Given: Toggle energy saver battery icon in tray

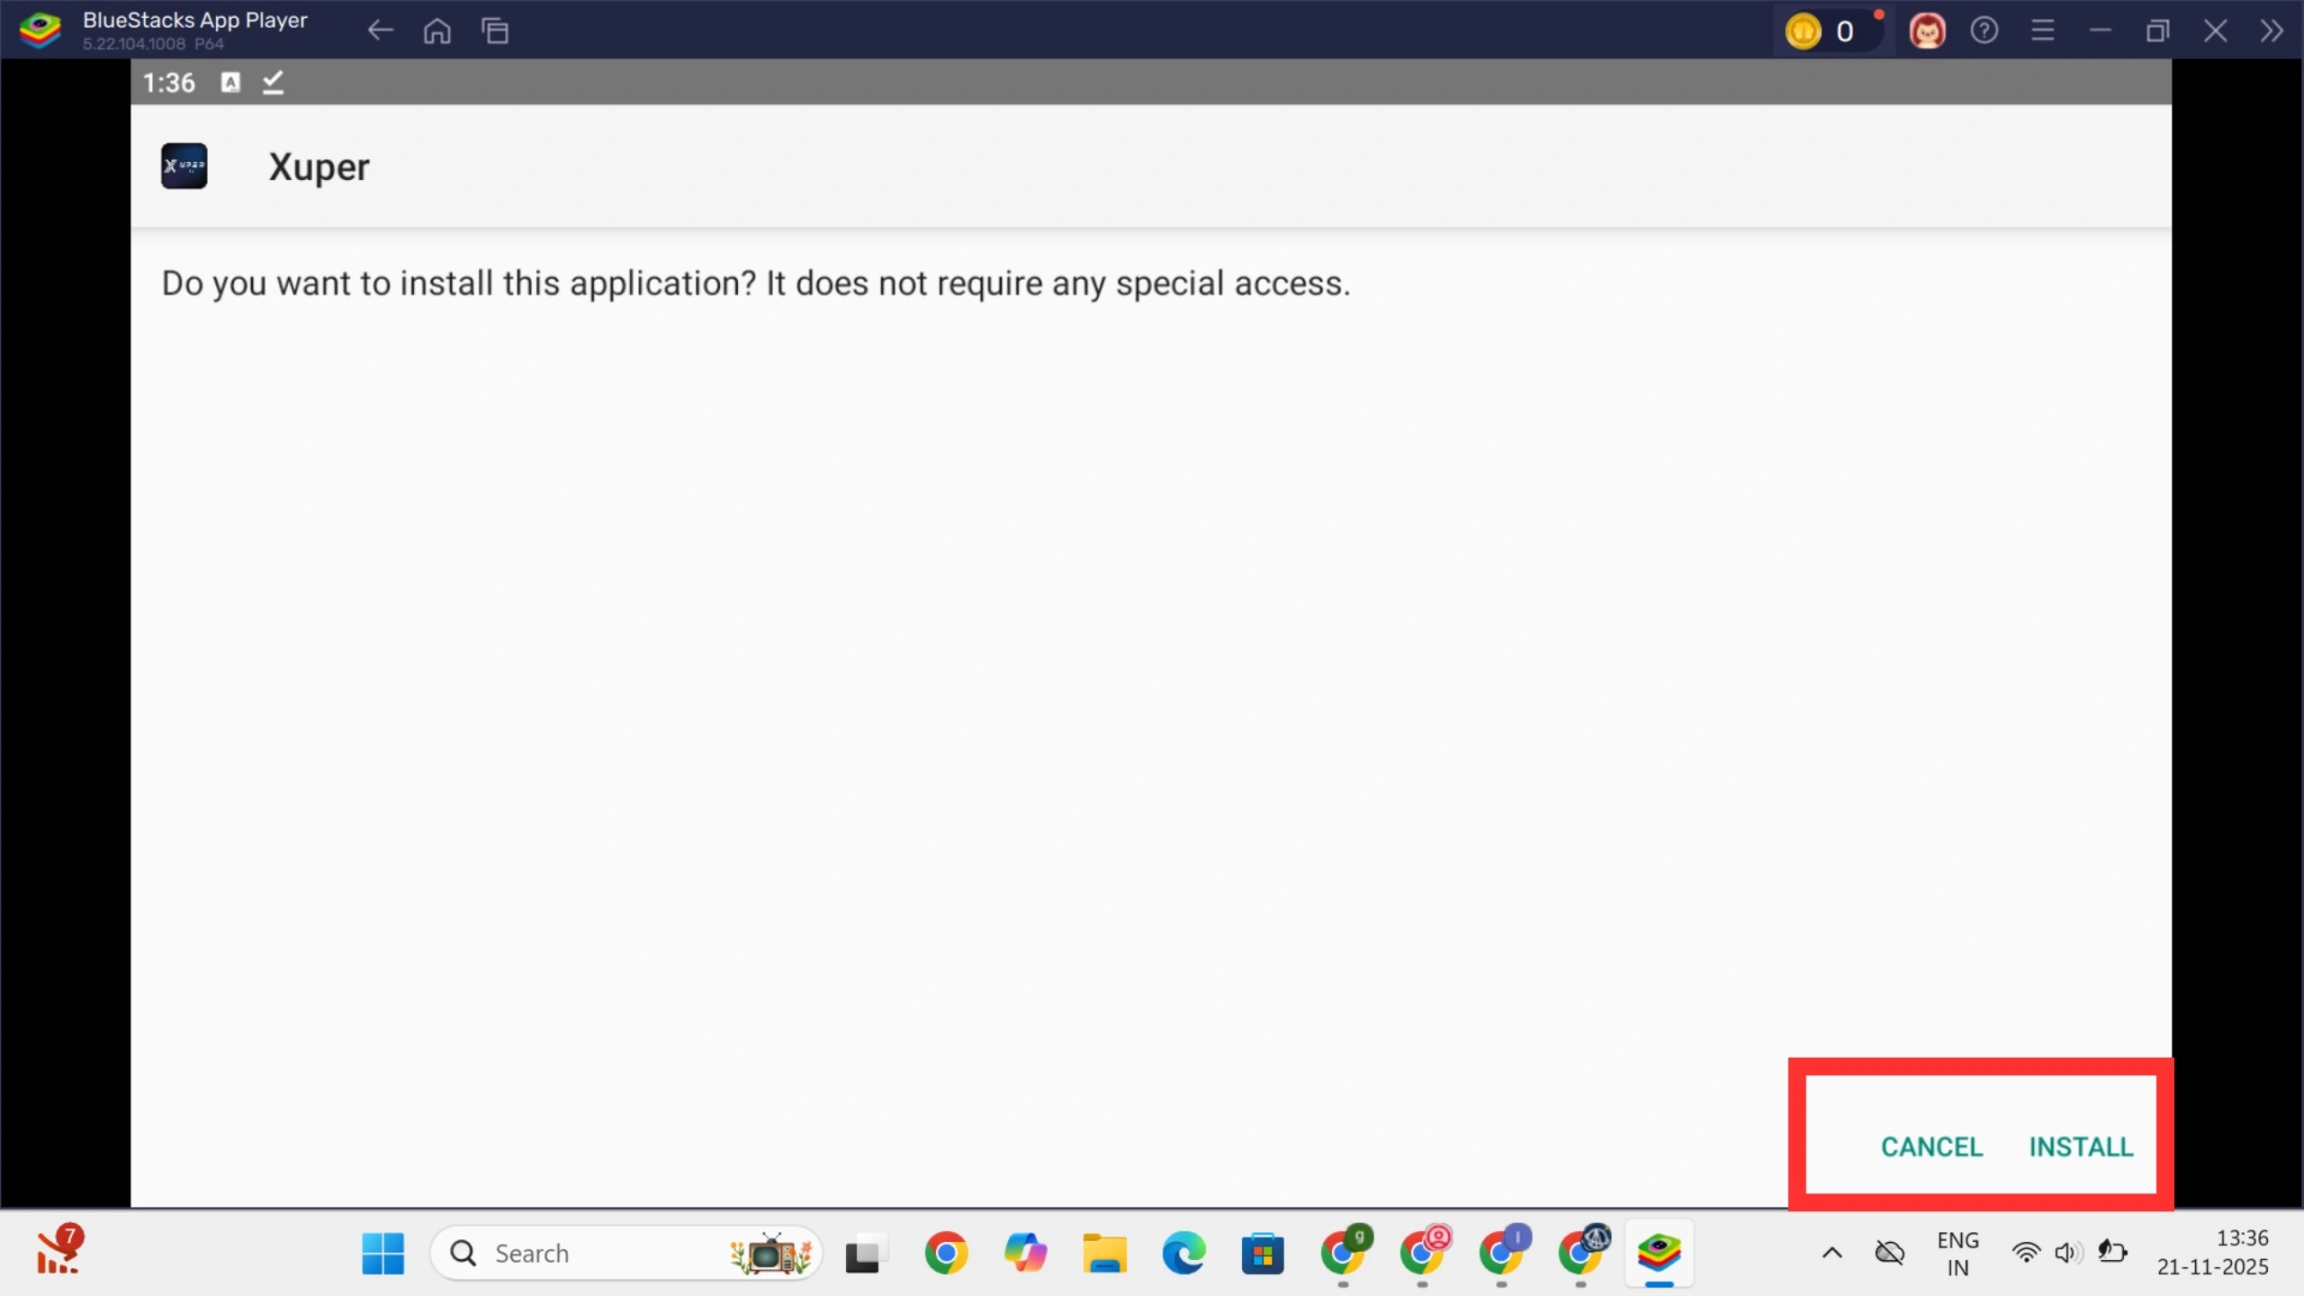Looking at the screenshot, I should click(x=2112, y=1252).
